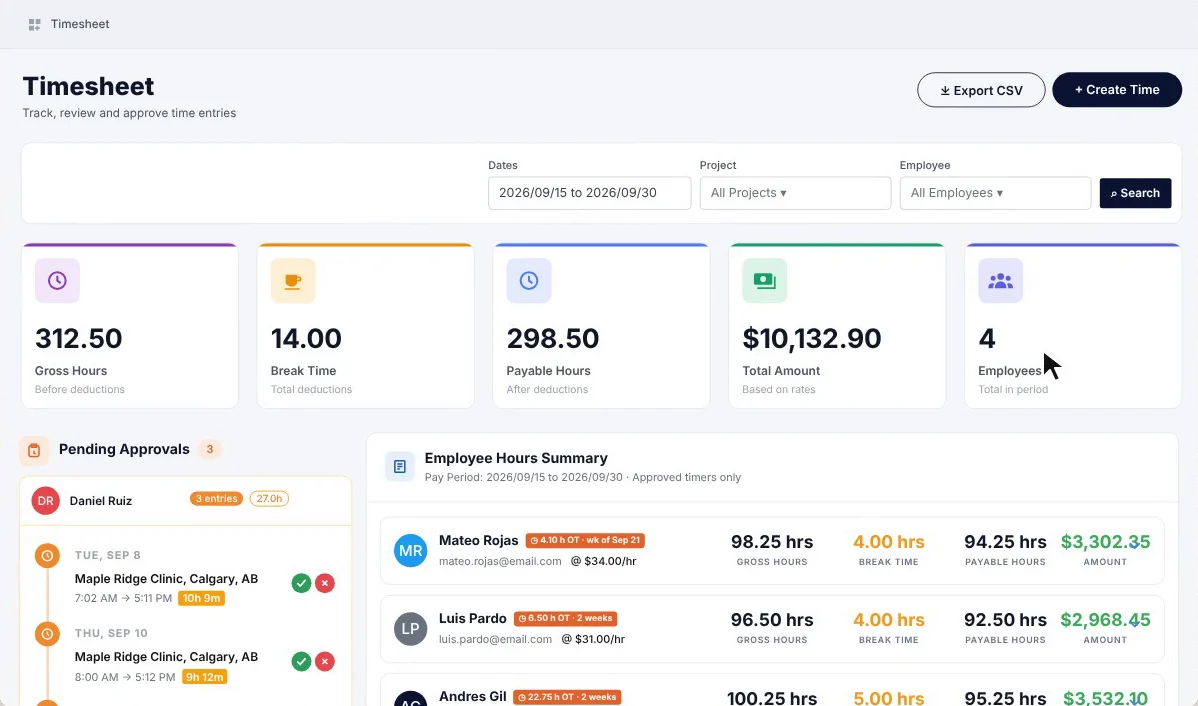The height and width of the screenshot is (706, 1198).
Task: Click the 3 entries badge for Daniel Ruiz
Action: click(x=216, y=499)
